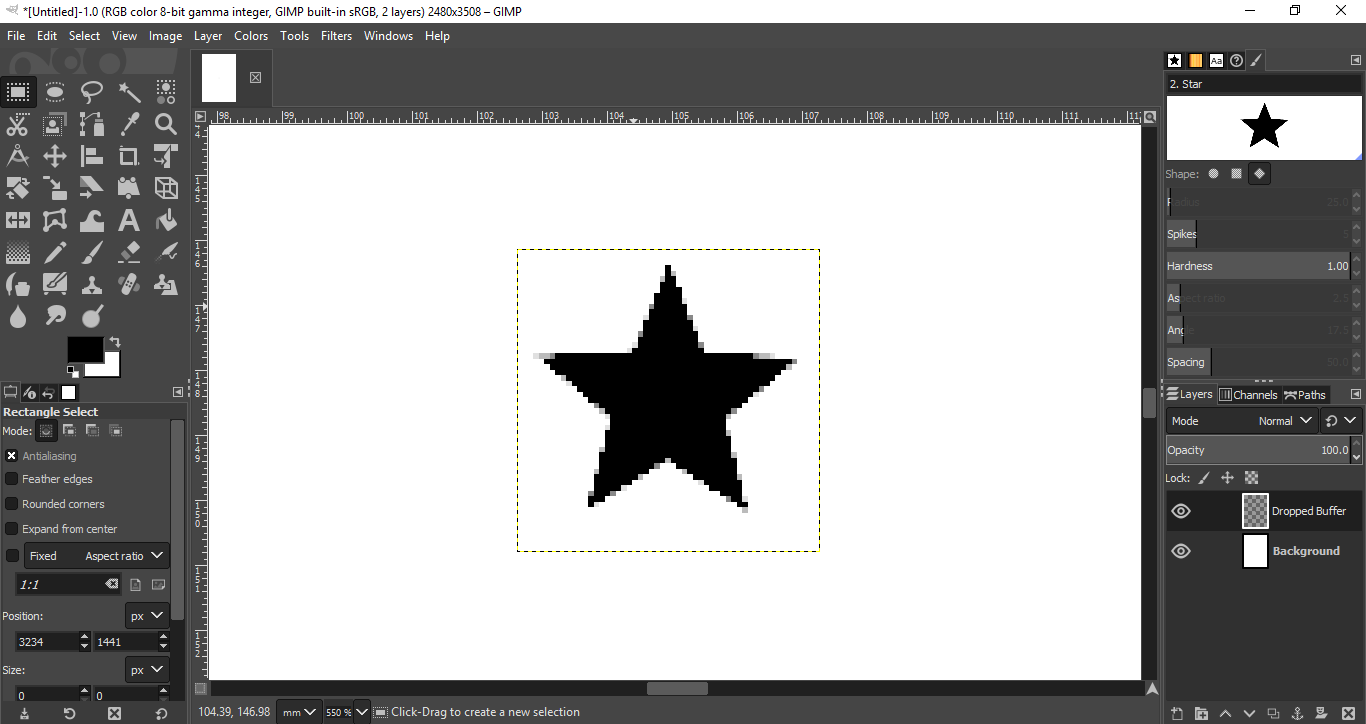Select the Move tool
This screenshot has height=724, width=1366.
(55, 156)
